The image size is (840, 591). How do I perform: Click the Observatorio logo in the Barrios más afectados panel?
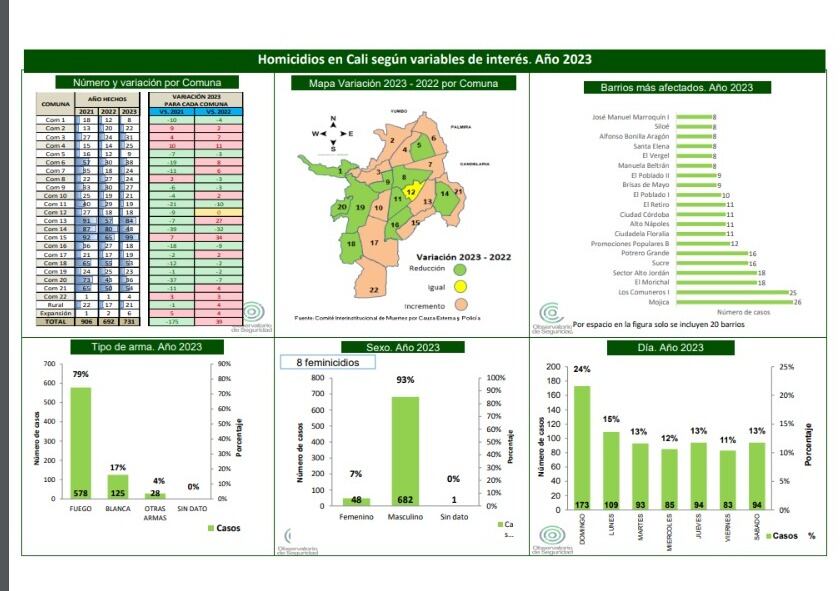(551, 313)
